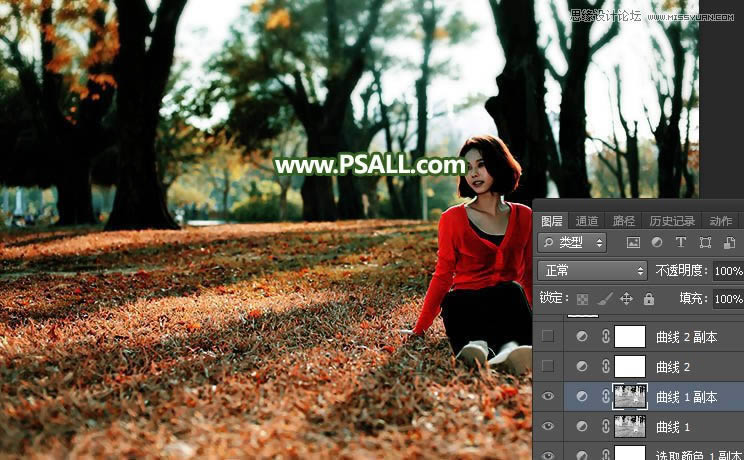The height and width of the screenshot is (460, 744).
Task: Click the lock transparent pixels icon
Action: coord(582,299)
